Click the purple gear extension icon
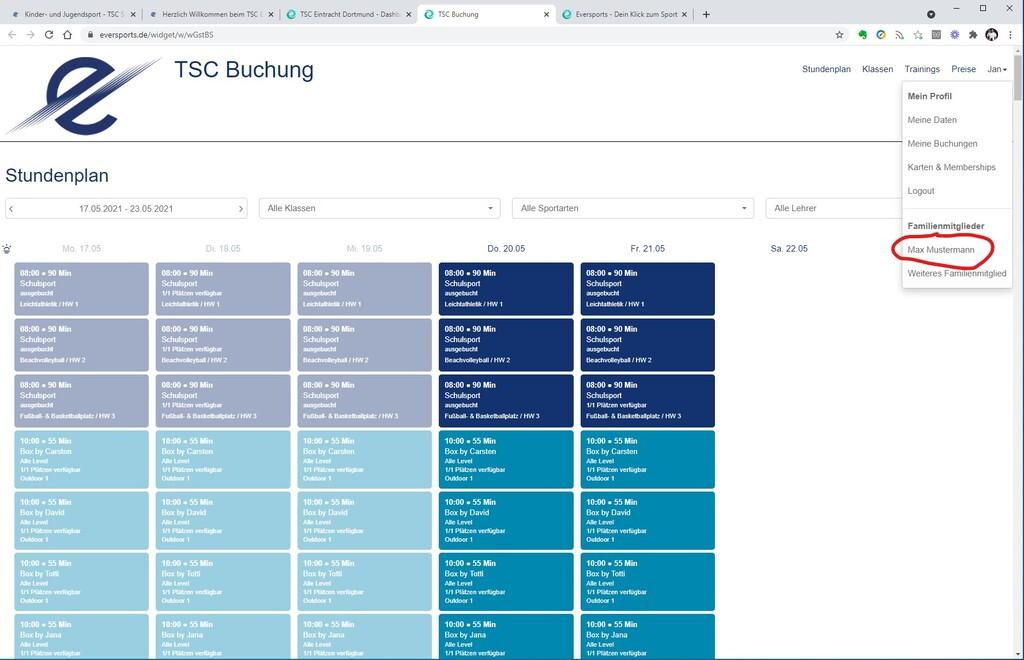Screen dimensions: 1024x660 (955, 35)
